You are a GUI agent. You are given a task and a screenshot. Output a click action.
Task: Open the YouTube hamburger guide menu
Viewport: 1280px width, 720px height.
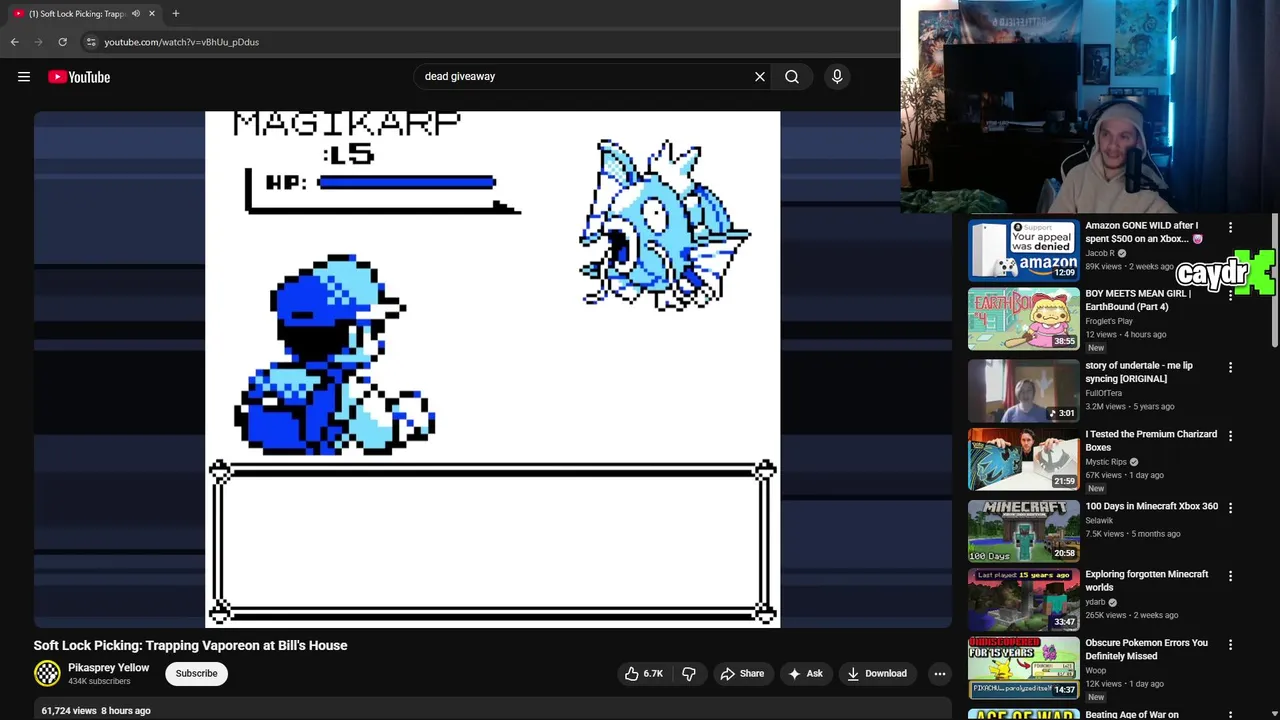tap(24, 77)
